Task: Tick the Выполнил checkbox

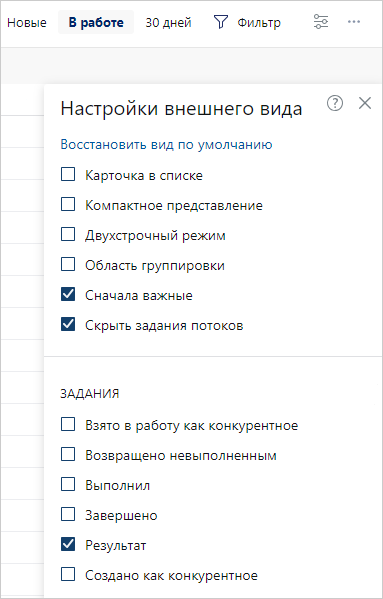Action: (68, 484)
